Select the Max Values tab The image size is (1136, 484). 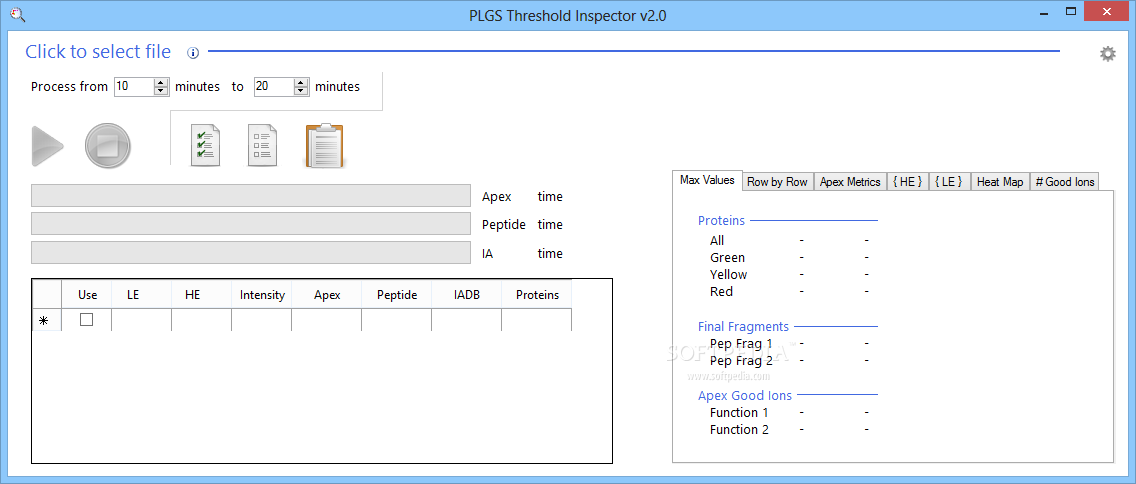tap(707, 180)
